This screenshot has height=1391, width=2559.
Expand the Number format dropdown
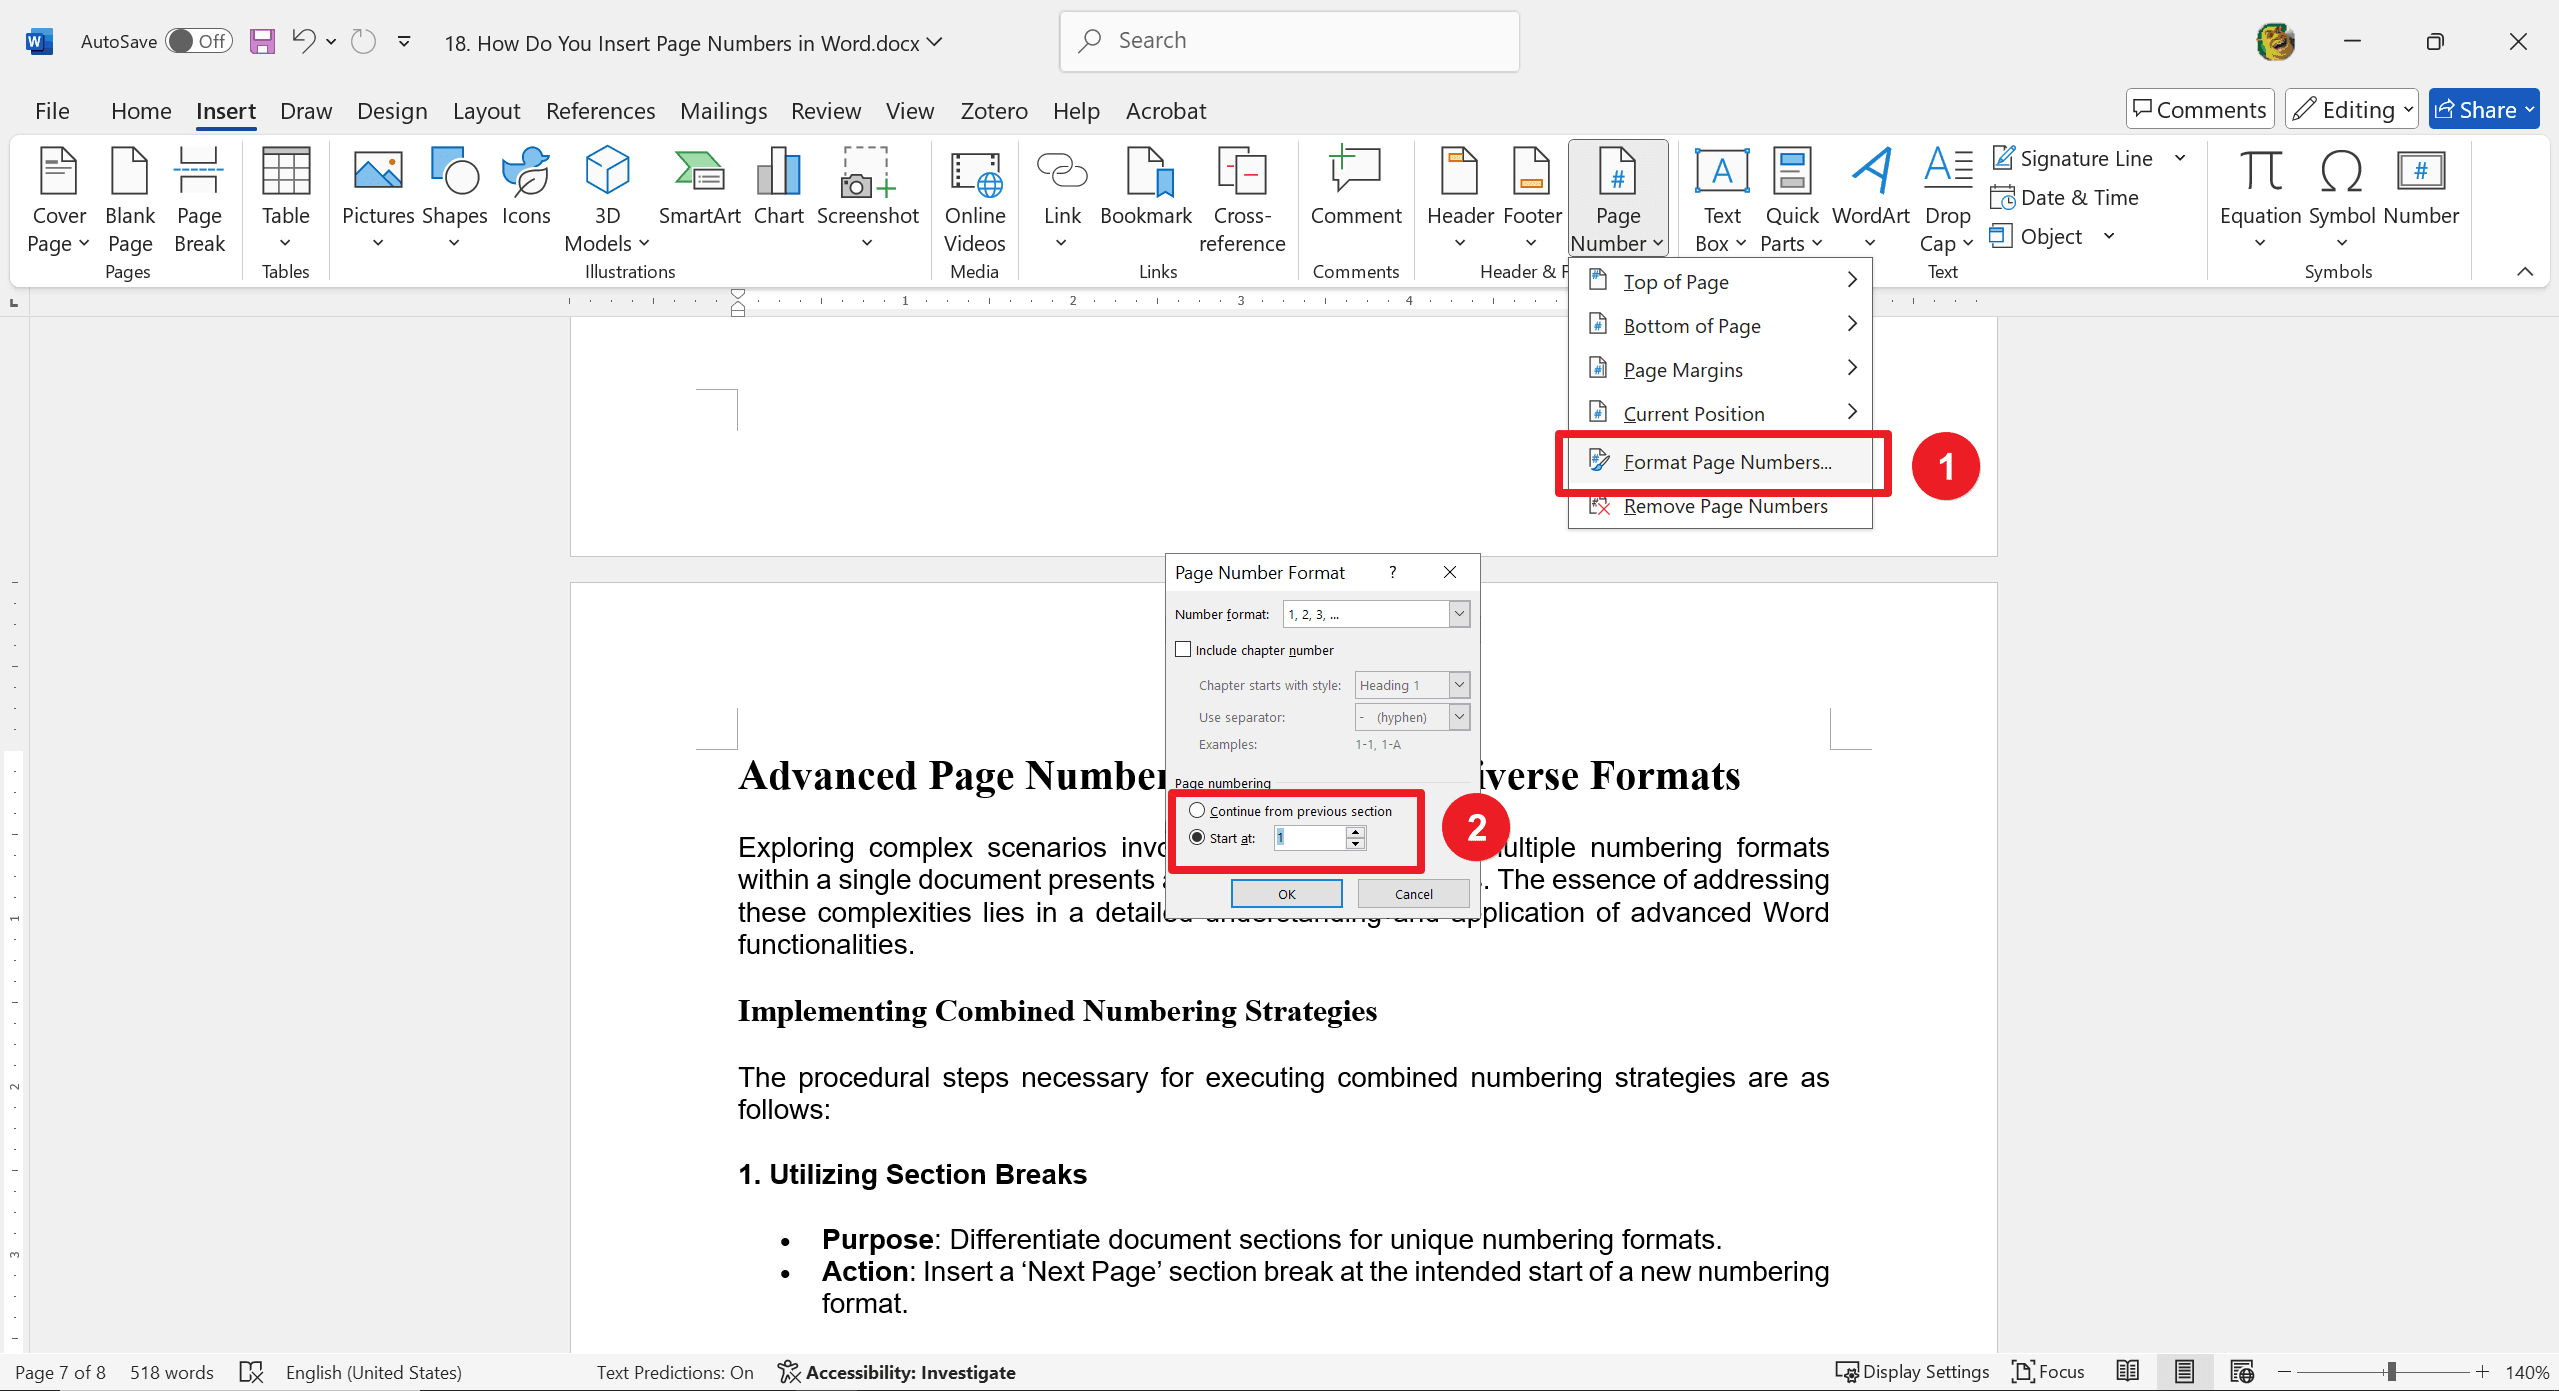coord(1458,613)
